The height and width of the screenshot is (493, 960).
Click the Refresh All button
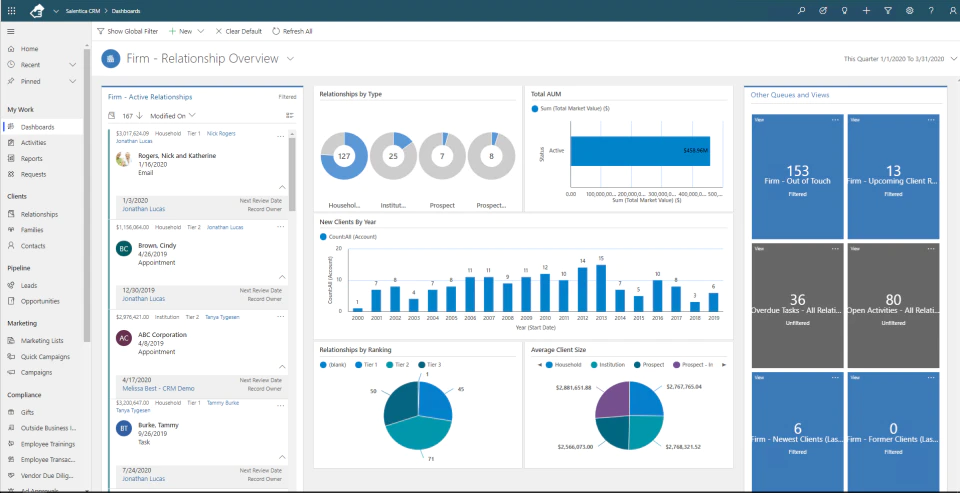[292, 31]
